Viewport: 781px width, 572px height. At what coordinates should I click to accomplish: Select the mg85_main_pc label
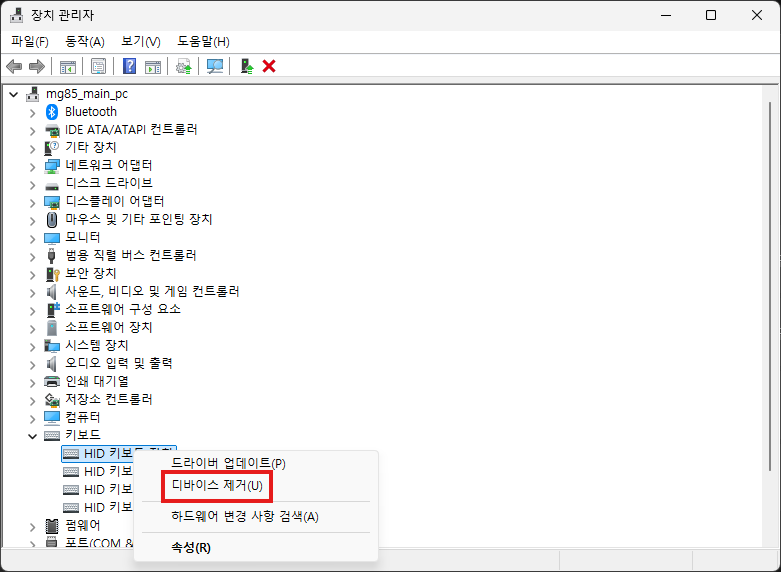(87, 94)
